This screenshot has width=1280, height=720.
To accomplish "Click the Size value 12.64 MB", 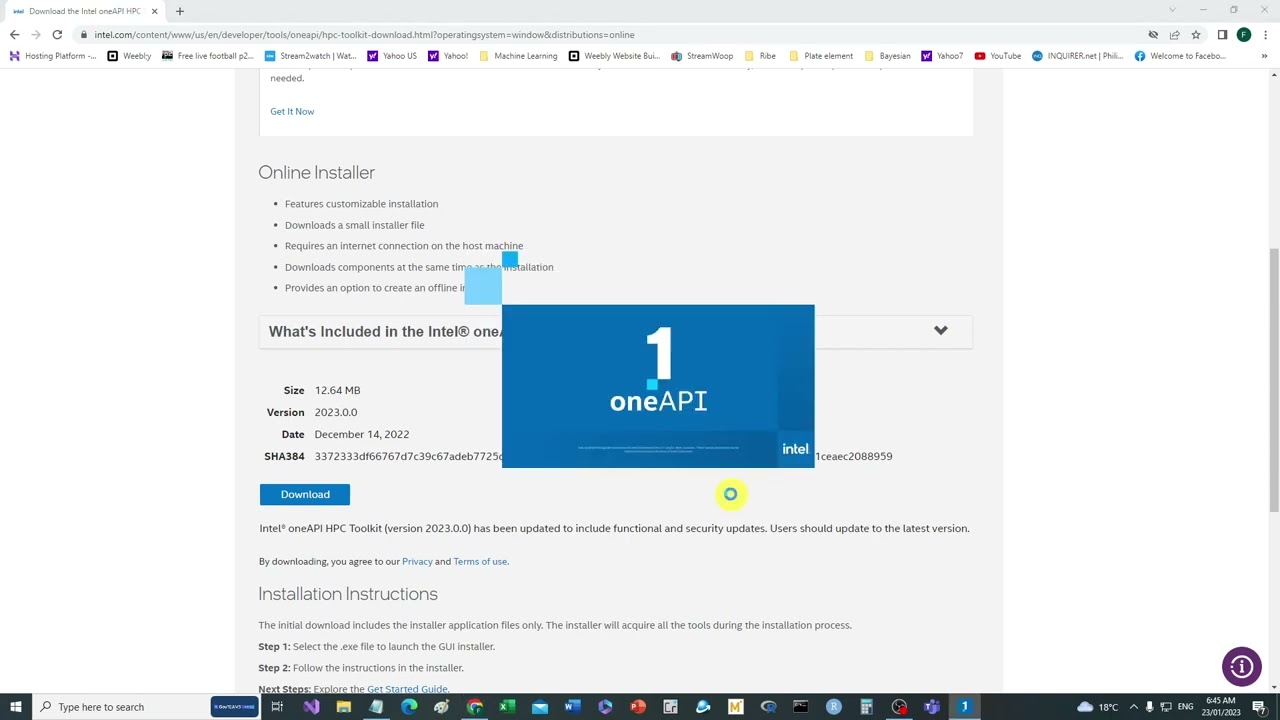I will point(337,390).
